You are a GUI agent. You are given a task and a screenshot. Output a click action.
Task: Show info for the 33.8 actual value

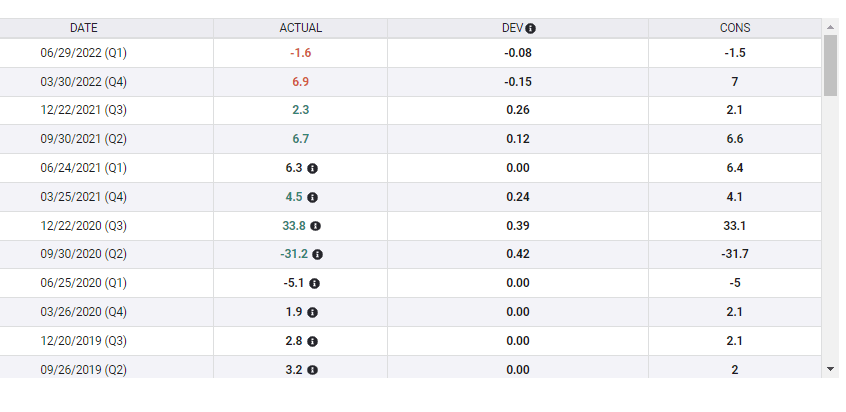coord(316,226)
